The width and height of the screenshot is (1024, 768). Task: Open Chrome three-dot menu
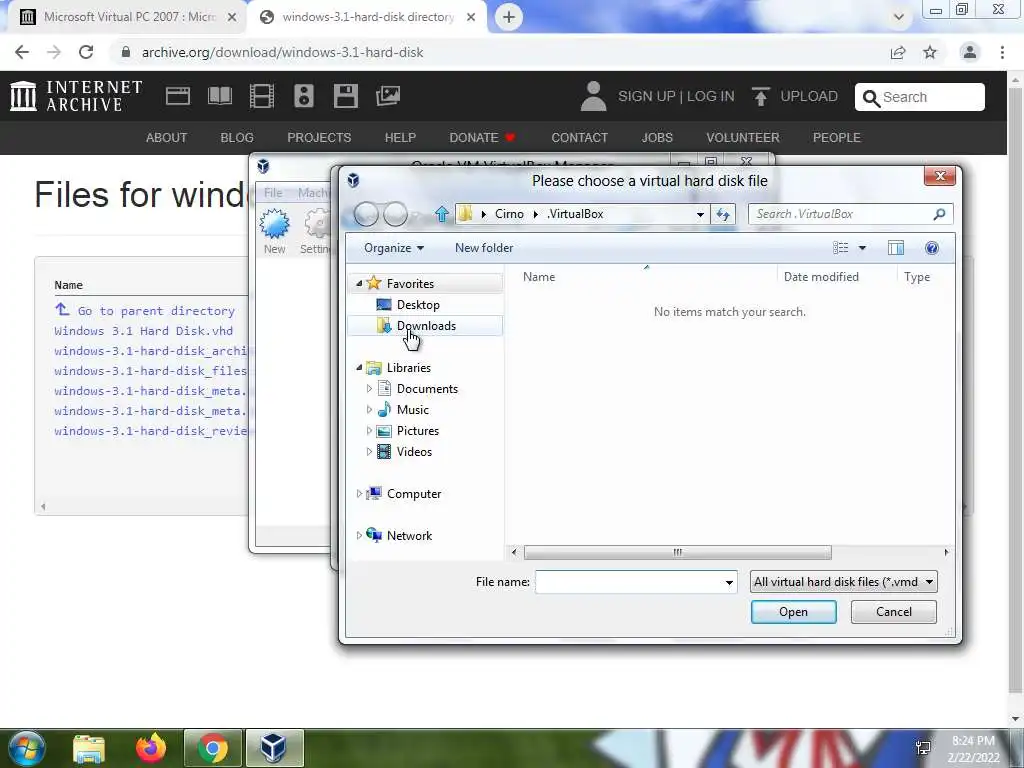1002,52
